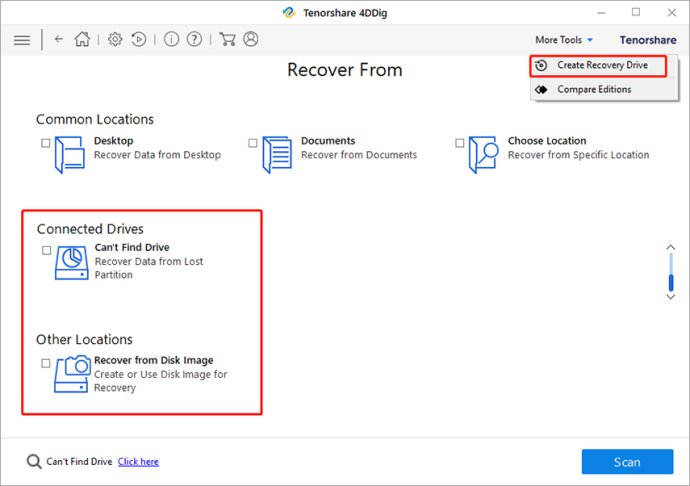Viewport: 690px width, 486px height.
Task: Click the scroll up chevron
Action: 671,247
